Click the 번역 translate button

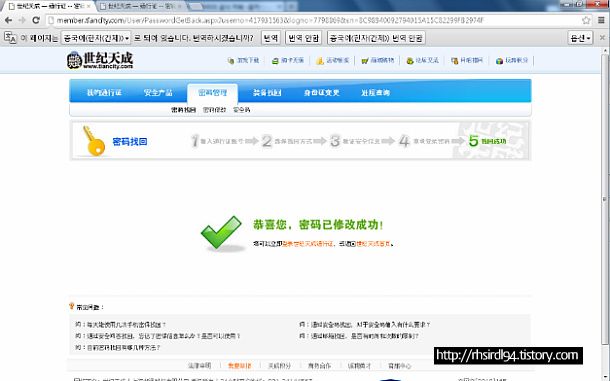[x=271, y=38]
